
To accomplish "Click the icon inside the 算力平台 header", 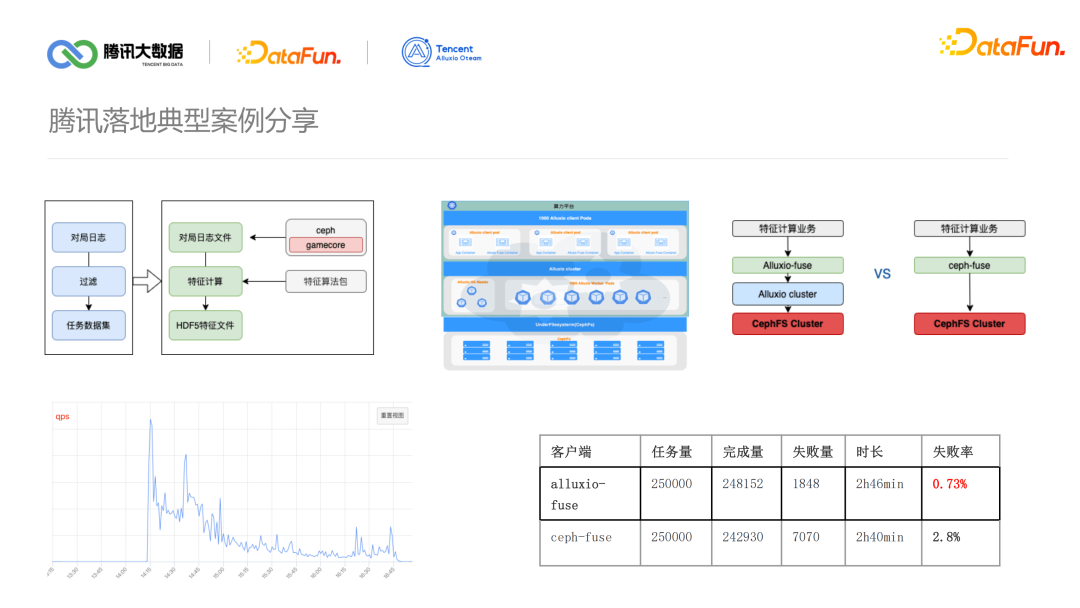I will pyautogui.click(x=451, y=205).
